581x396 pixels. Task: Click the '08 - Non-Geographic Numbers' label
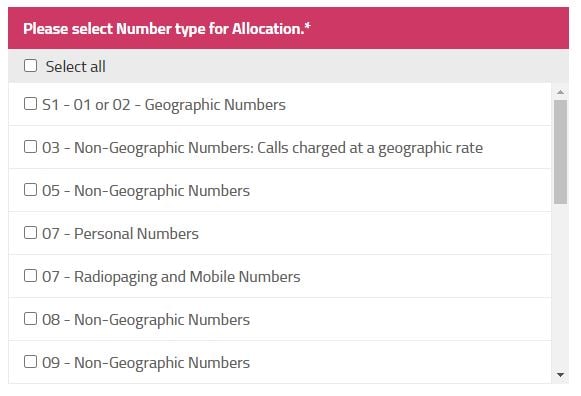coord(146,320)
